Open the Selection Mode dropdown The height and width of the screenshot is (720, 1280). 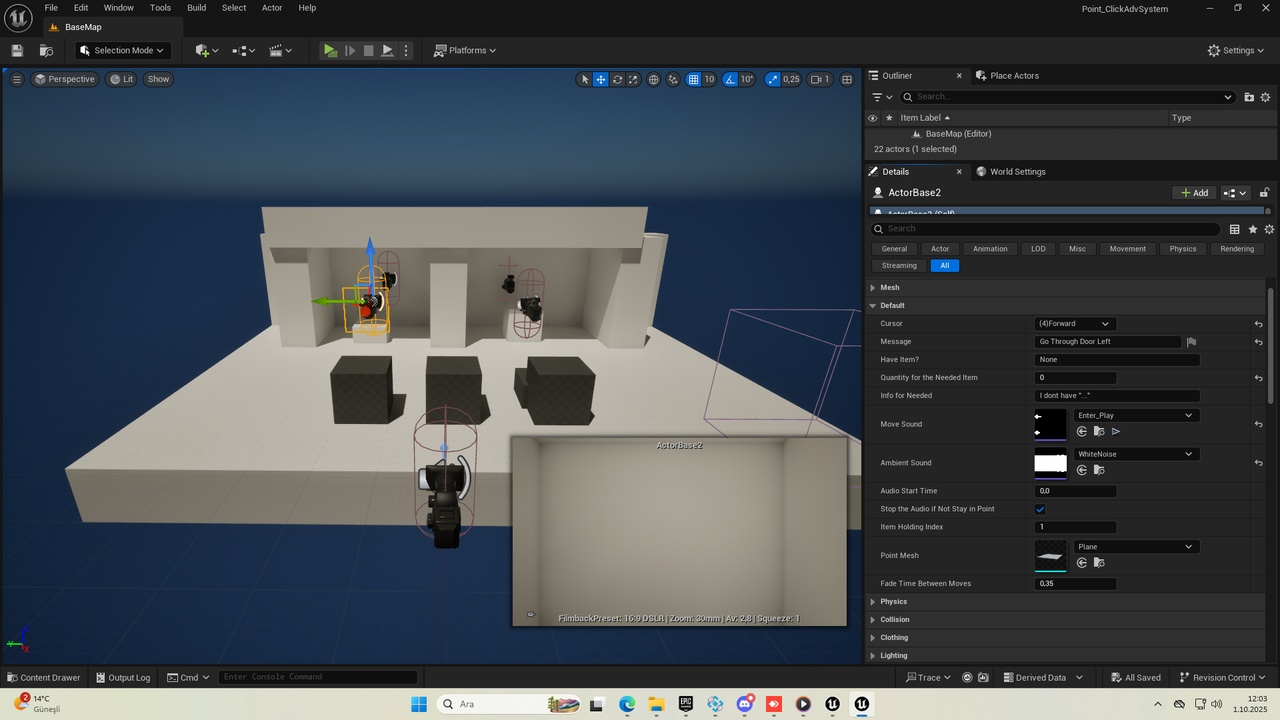click(124, 50)
